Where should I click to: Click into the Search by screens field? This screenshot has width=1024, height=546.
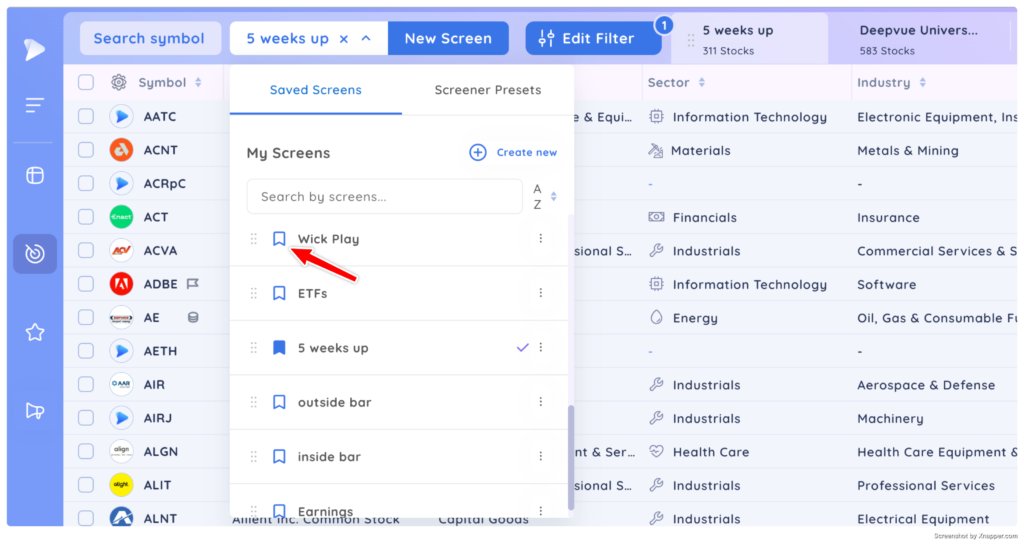point(385,197)
